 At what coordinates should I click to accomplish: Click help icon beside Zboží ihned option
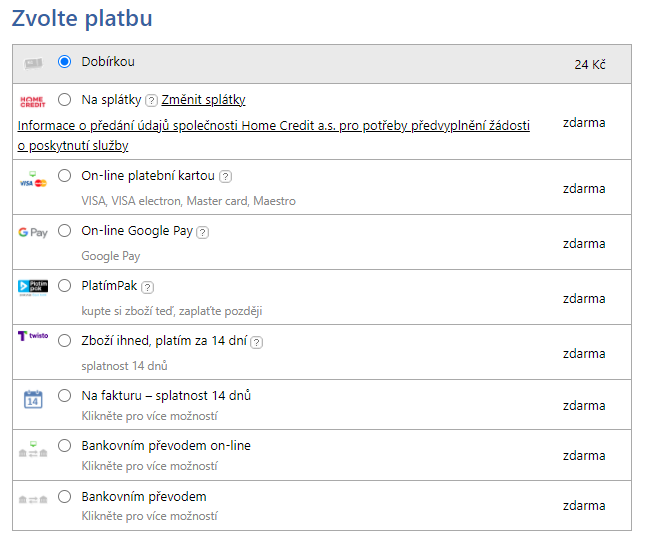coord(256,342)
